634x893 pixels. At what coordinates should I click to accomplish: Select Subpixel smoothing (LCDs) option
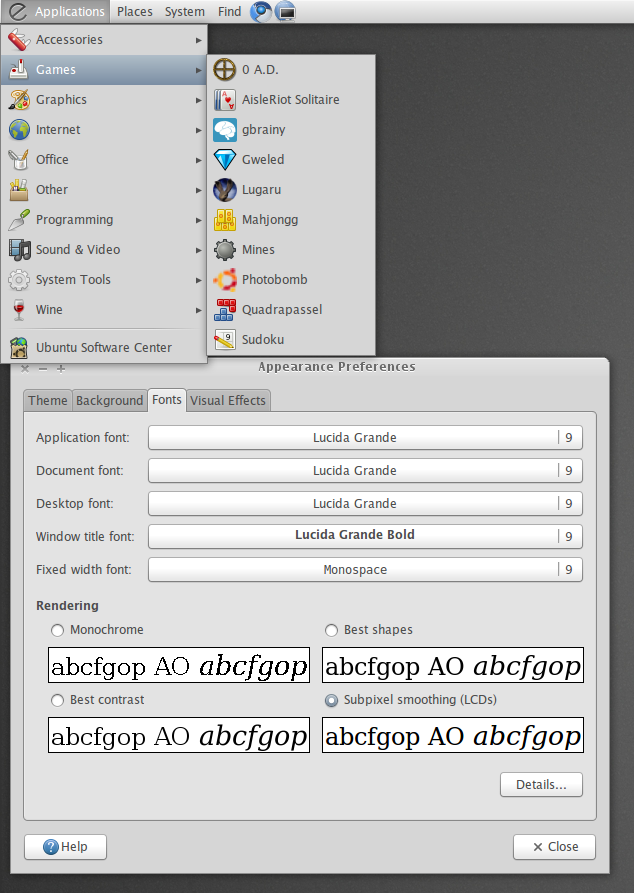331,701
